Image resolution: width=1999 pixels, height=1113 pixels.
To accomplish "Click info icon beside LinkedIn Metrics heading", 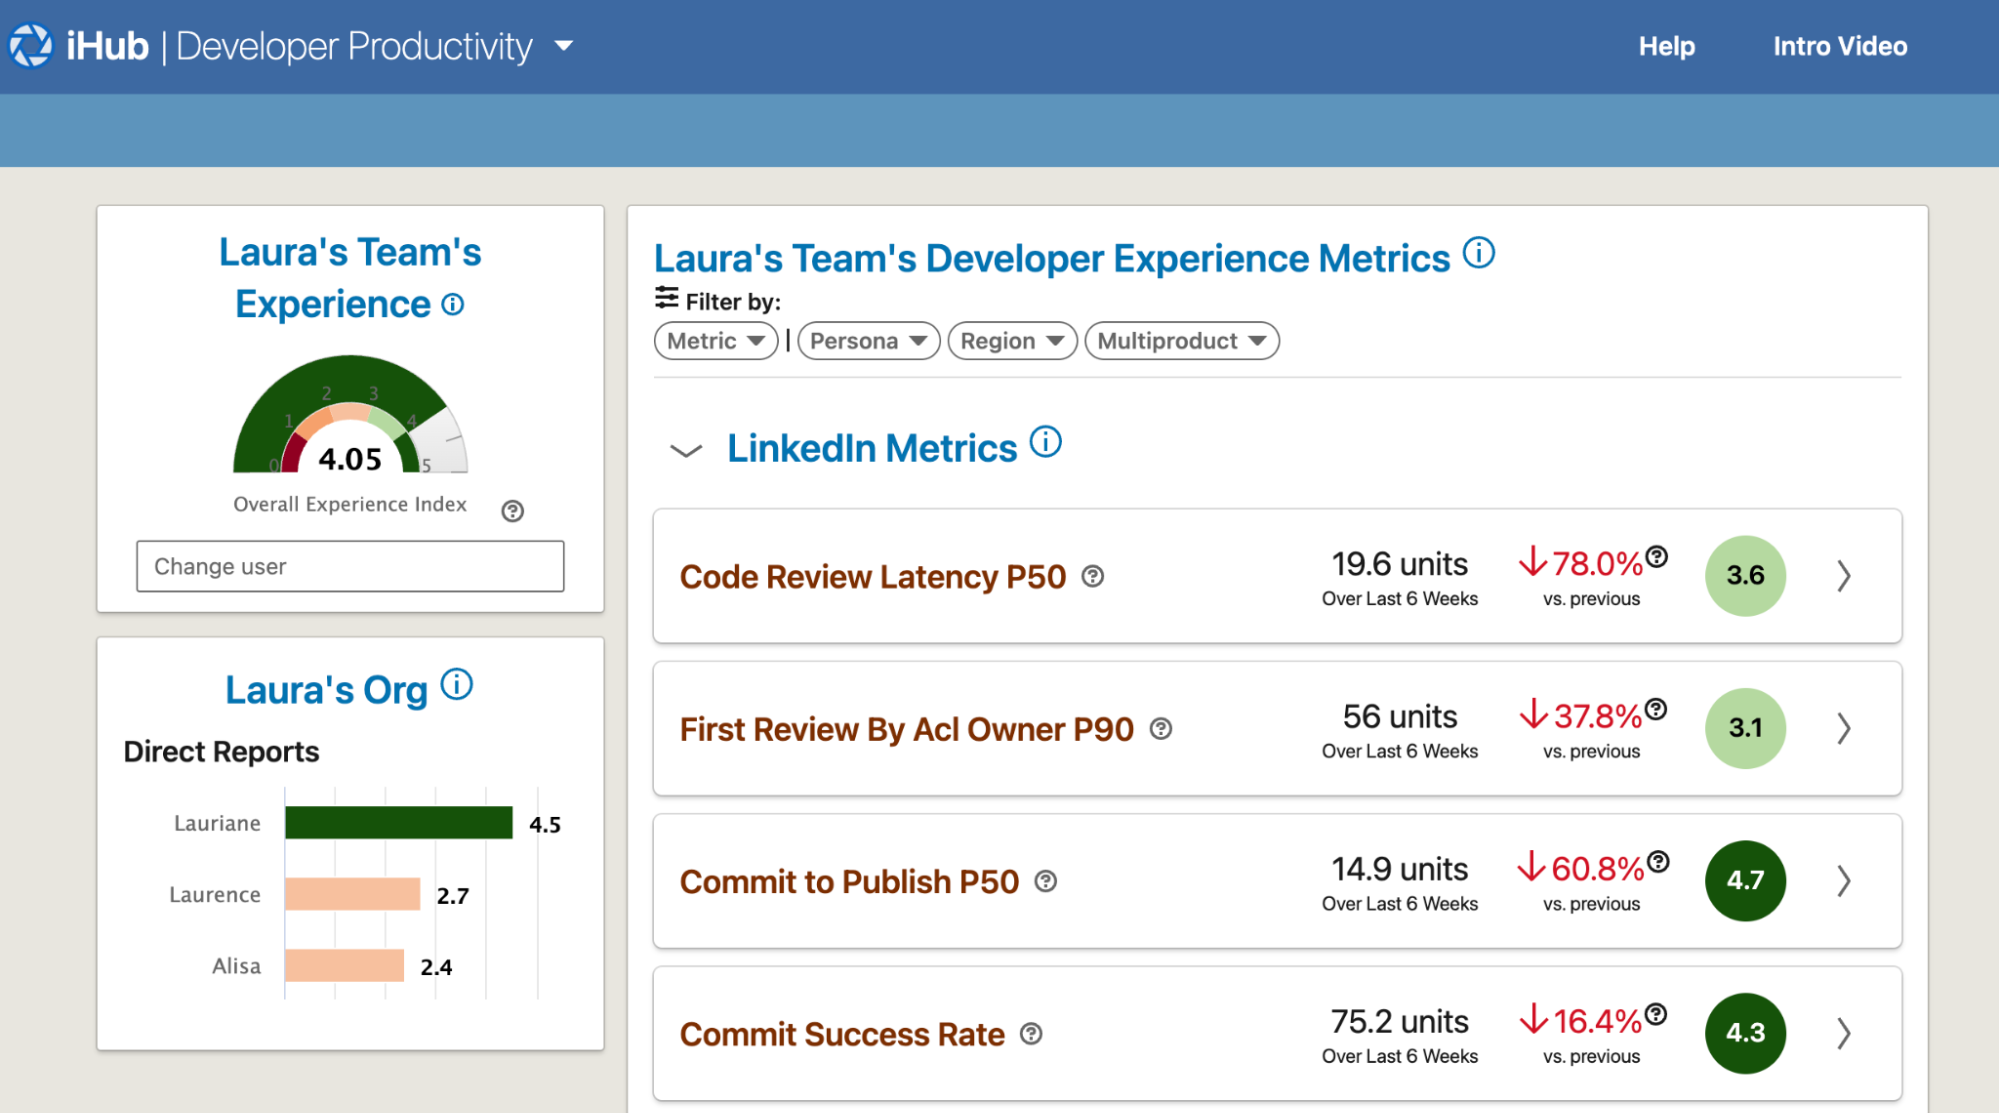I will pos(1046,442).
